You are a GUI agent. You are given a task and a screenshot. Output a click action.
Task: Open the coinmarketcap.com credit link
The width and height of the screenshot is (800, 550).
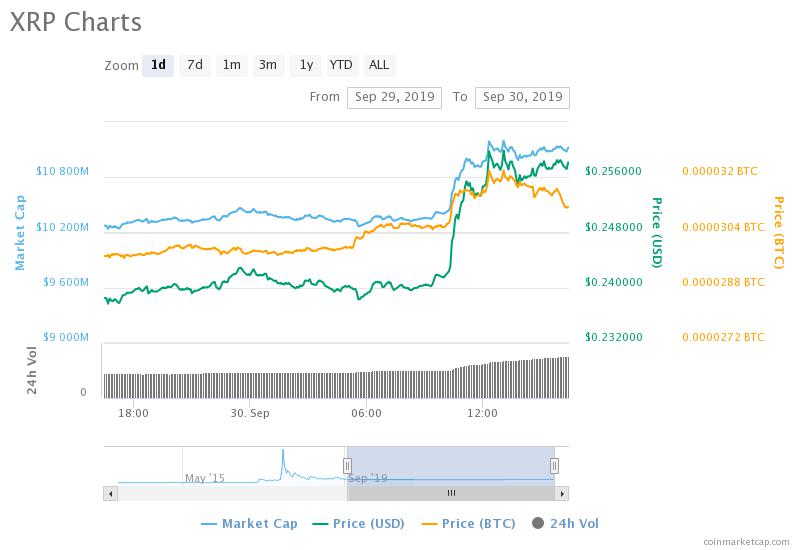click(x=746, y=542)
